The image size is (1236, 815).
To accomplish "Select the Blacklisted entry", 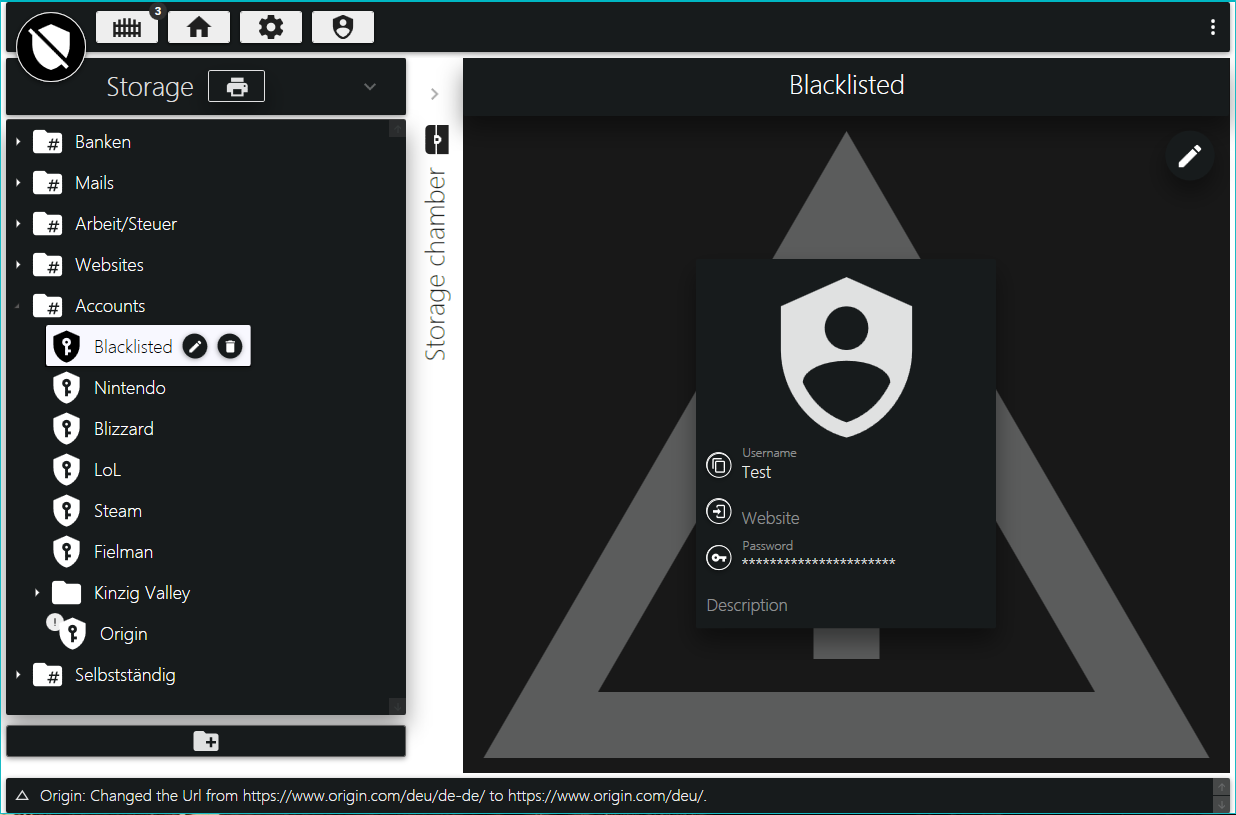I will click(x=133, y=347).
